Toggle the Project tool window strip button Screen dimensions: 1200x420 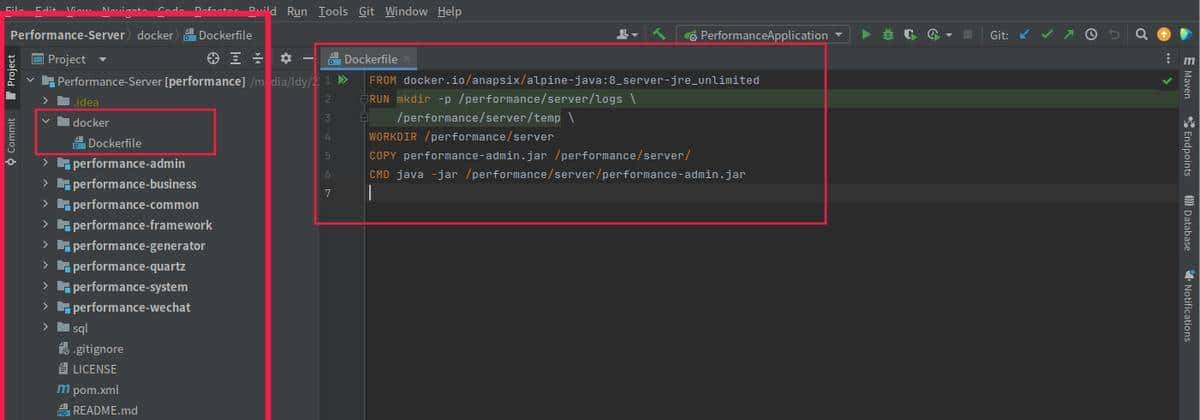pos(11,79)
